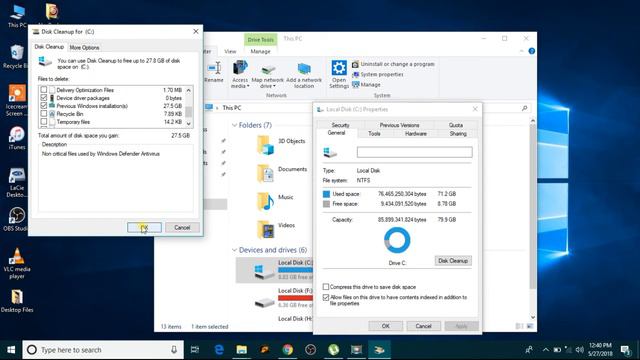
Task: Click Access media in ribbon
Action: [240, 75]
